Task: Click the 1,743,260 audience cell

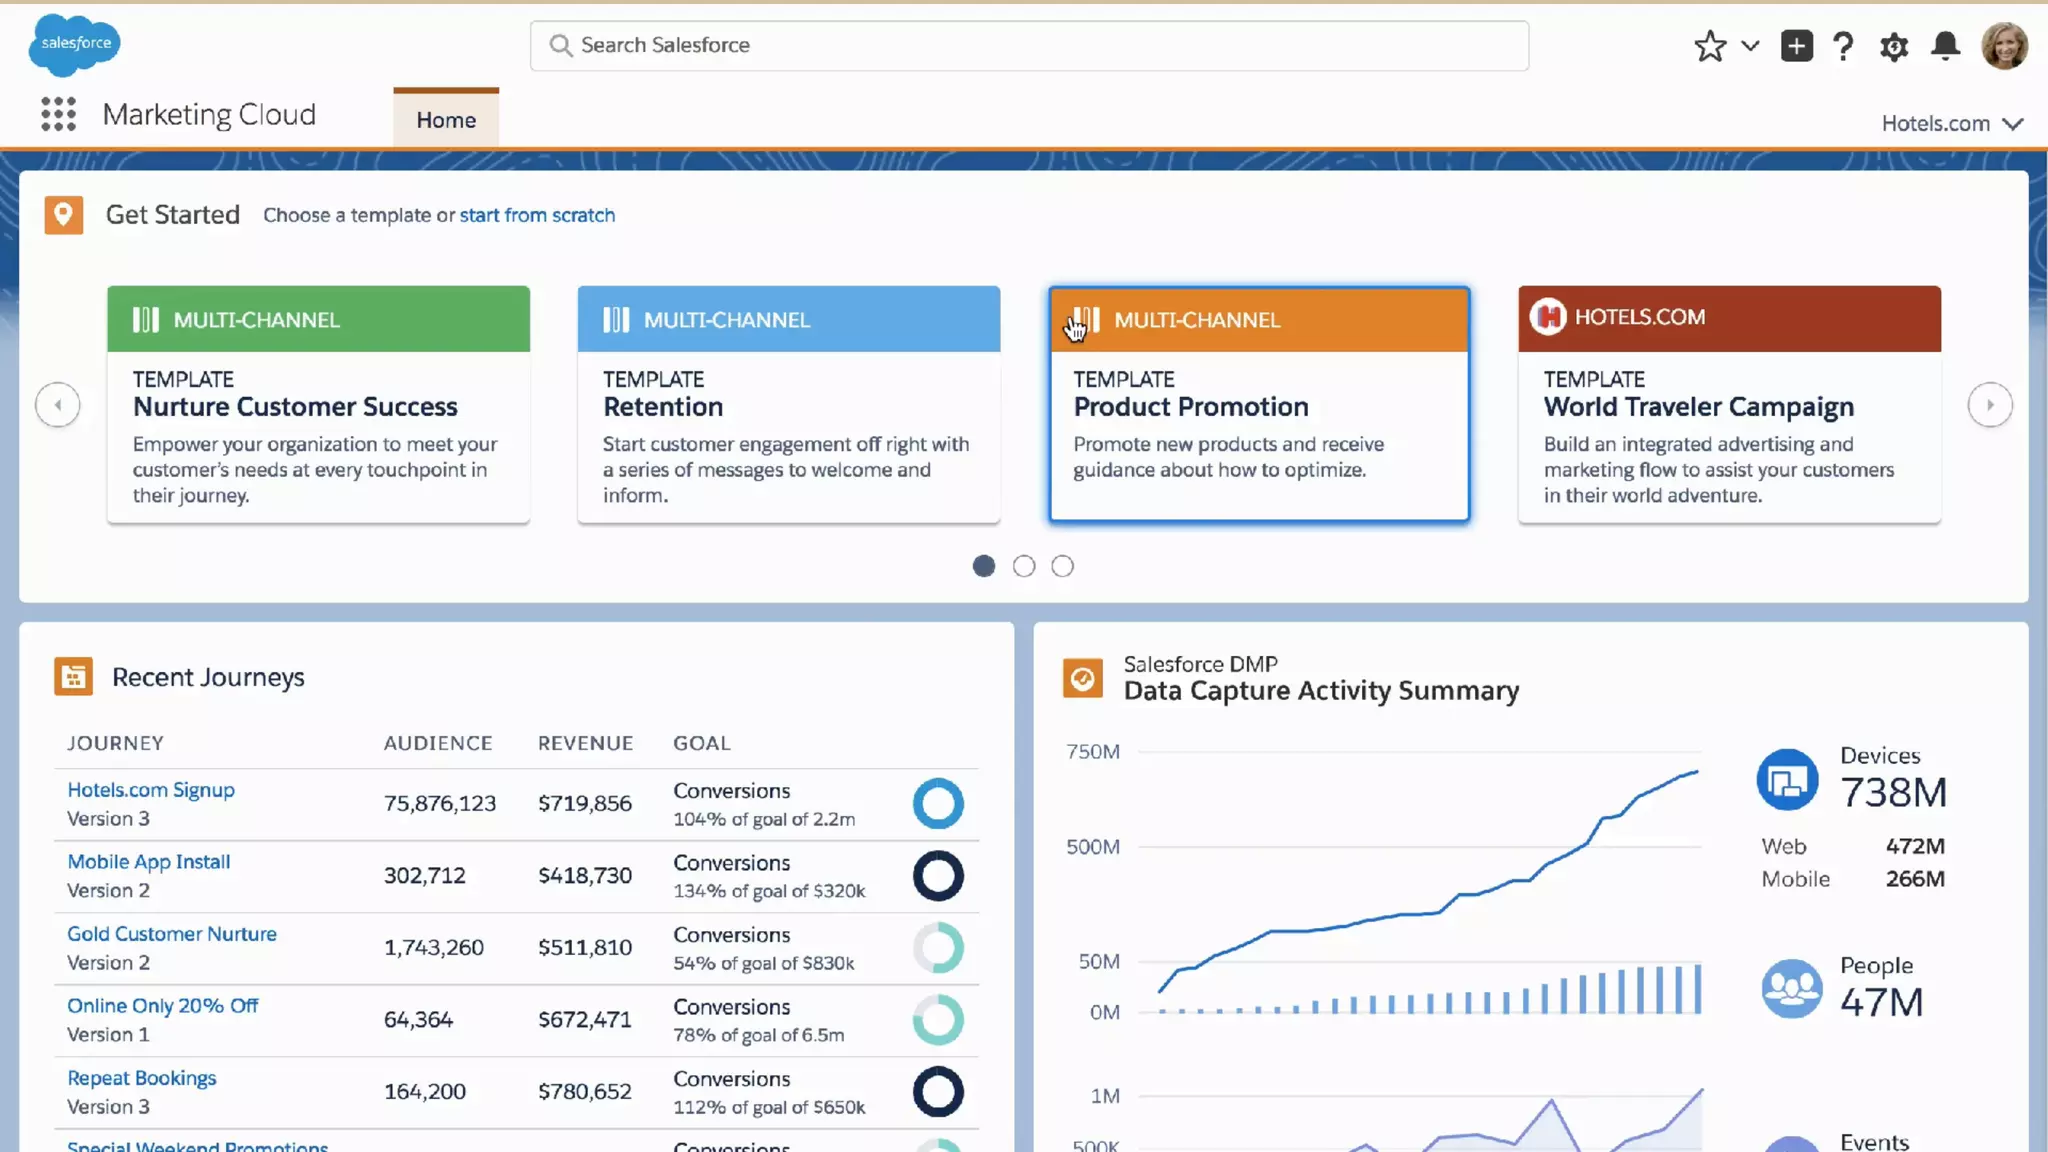Action: [434, 947]
